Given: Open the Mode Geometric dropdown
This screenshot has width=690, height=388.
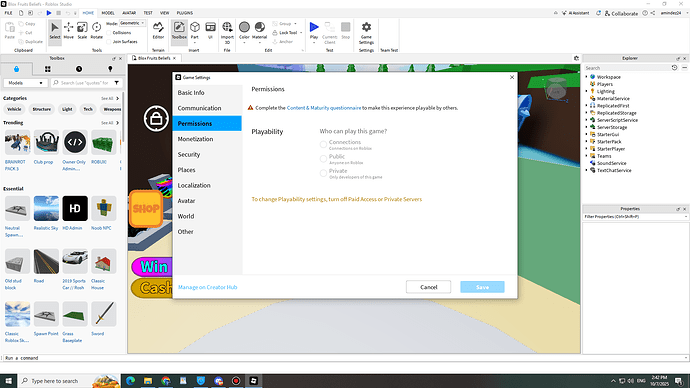Looking at the screenshot, I should (132, 23).
